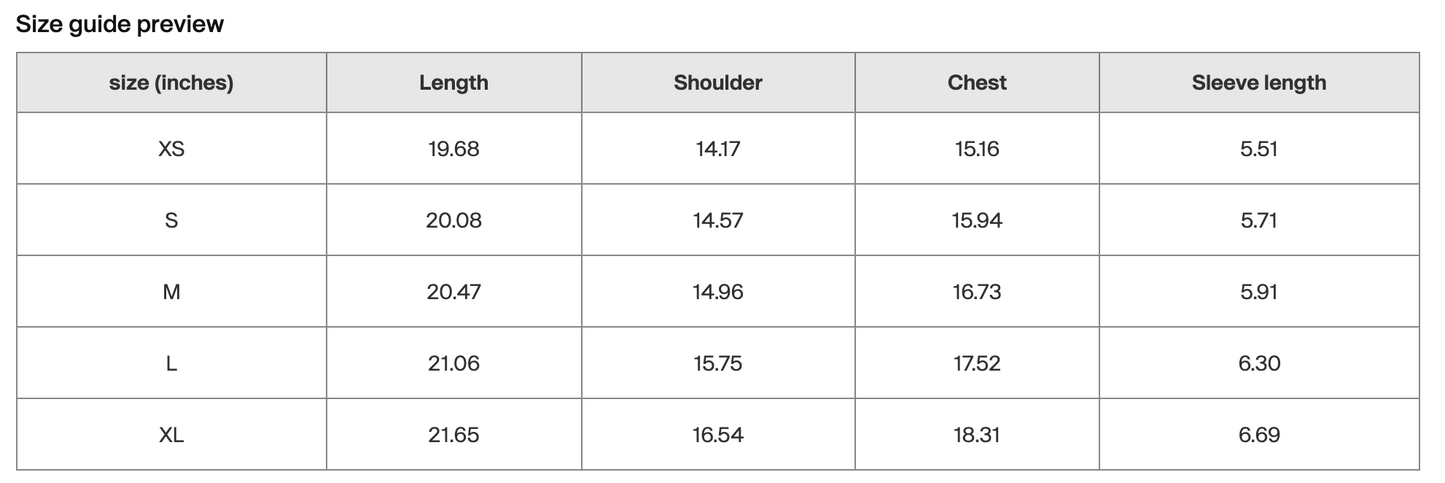Screen dimensions: 1445x483
Task: Select the Shoulder column header
Action: click(718, 83)
